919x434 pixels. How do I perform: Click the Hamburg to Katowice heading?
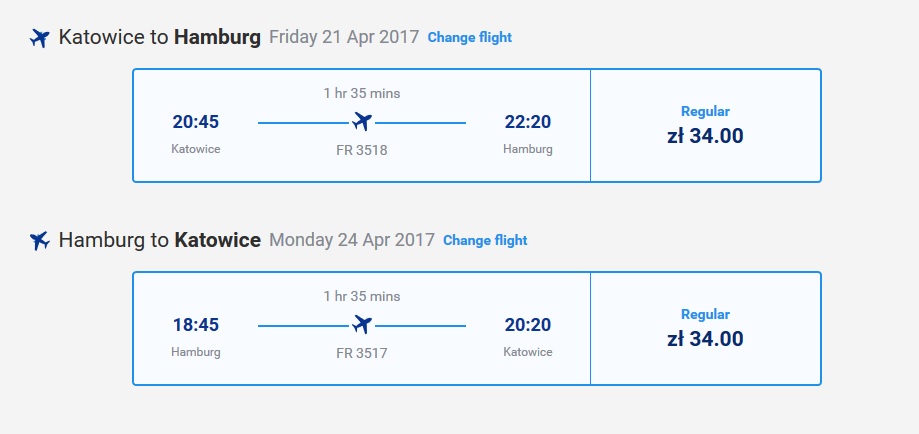(159, 240)
